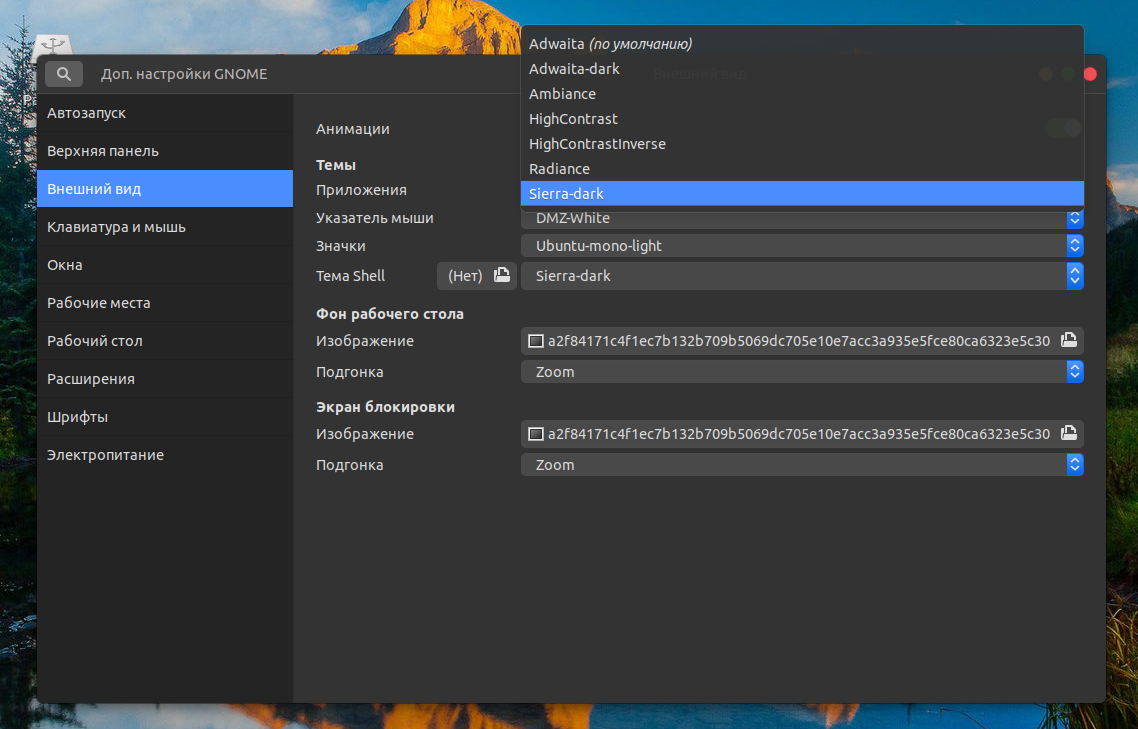This screenshot has width=1138, height=729.
Task: Click the Доп. настройки GNOME title
Action: (x=184, y=74)
